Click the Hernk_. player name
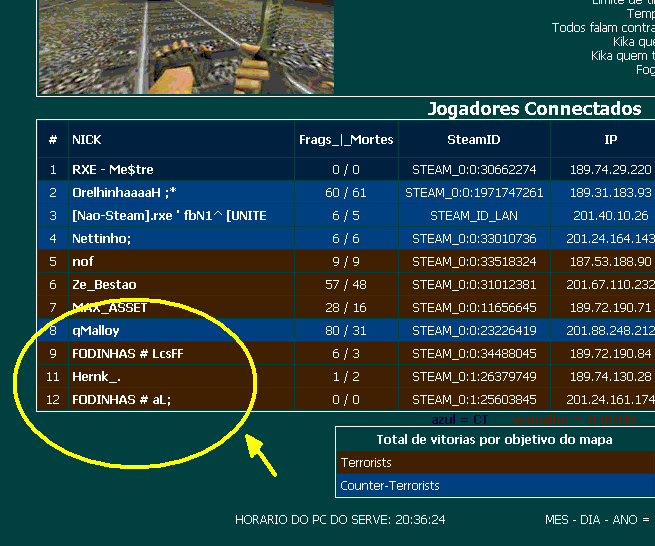This screenshot has height=546, width=655. pyautogui.click(x=96, y=376)
